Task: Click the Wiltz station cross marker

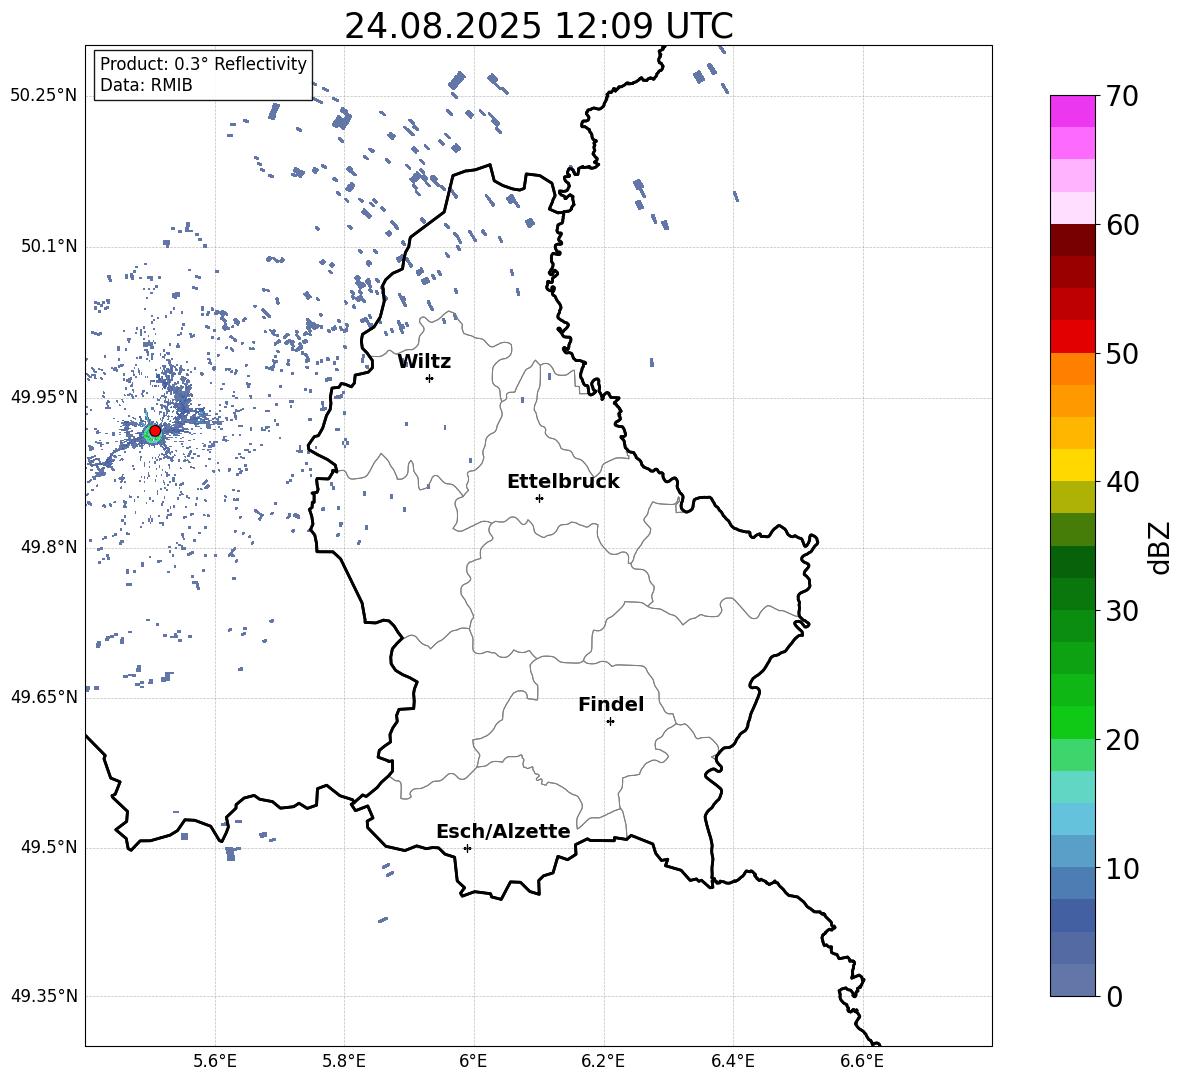Action: pyautogui.click(x=430, y=378)
